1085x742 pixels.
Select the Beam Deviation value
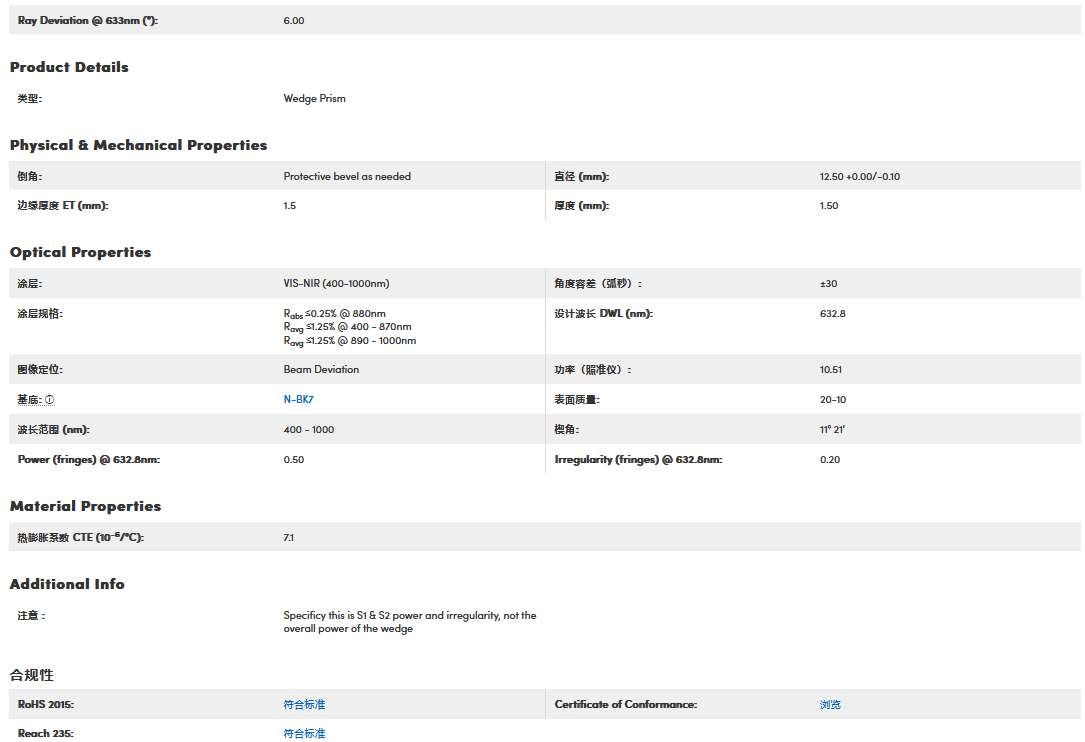[x=321, y=370]
